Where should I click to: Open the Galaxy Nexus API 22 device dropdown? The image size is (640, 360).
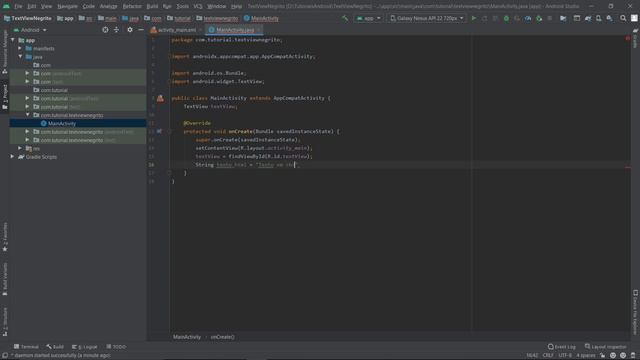(x=427, y=18)
